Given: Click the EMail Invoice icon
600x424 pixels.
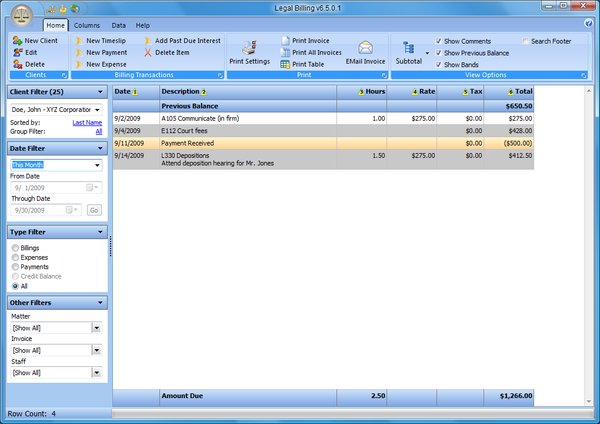Looking at the screenshot, I should (x=365, y=48).
